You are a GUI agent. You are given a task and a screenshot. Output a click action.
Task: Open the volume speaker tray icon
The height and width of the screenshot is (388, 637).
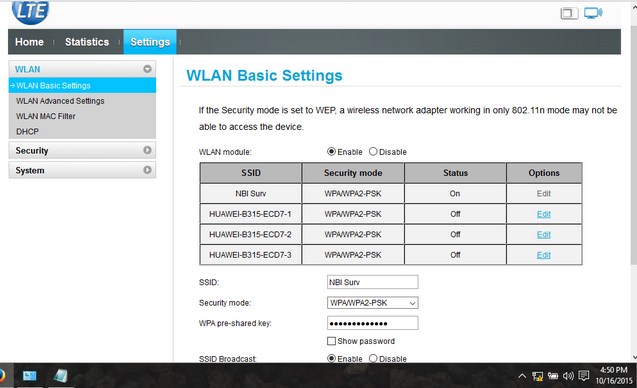(x=568, y=376)
